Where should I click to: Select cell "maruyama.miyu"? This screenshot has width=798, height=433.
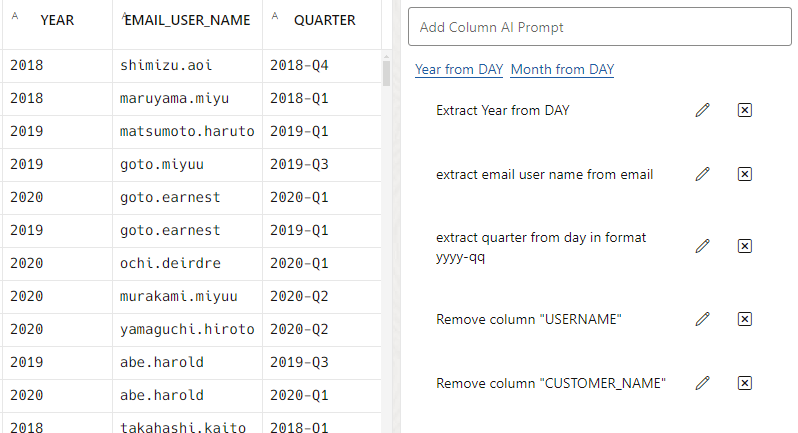click(187, 99)
